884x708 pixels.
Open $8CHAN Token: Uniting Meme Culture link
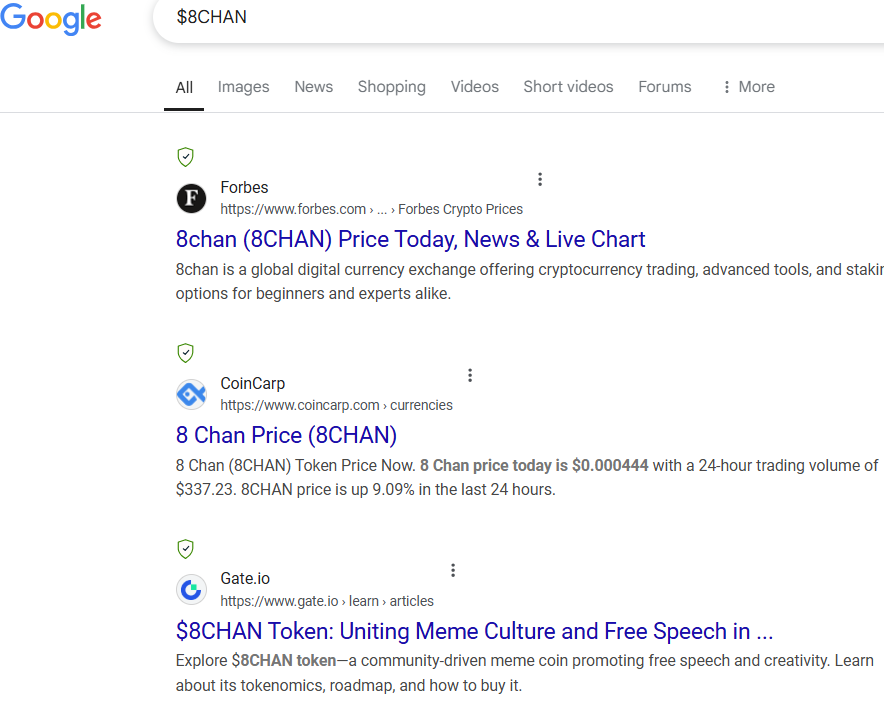[x=474, y=631]
